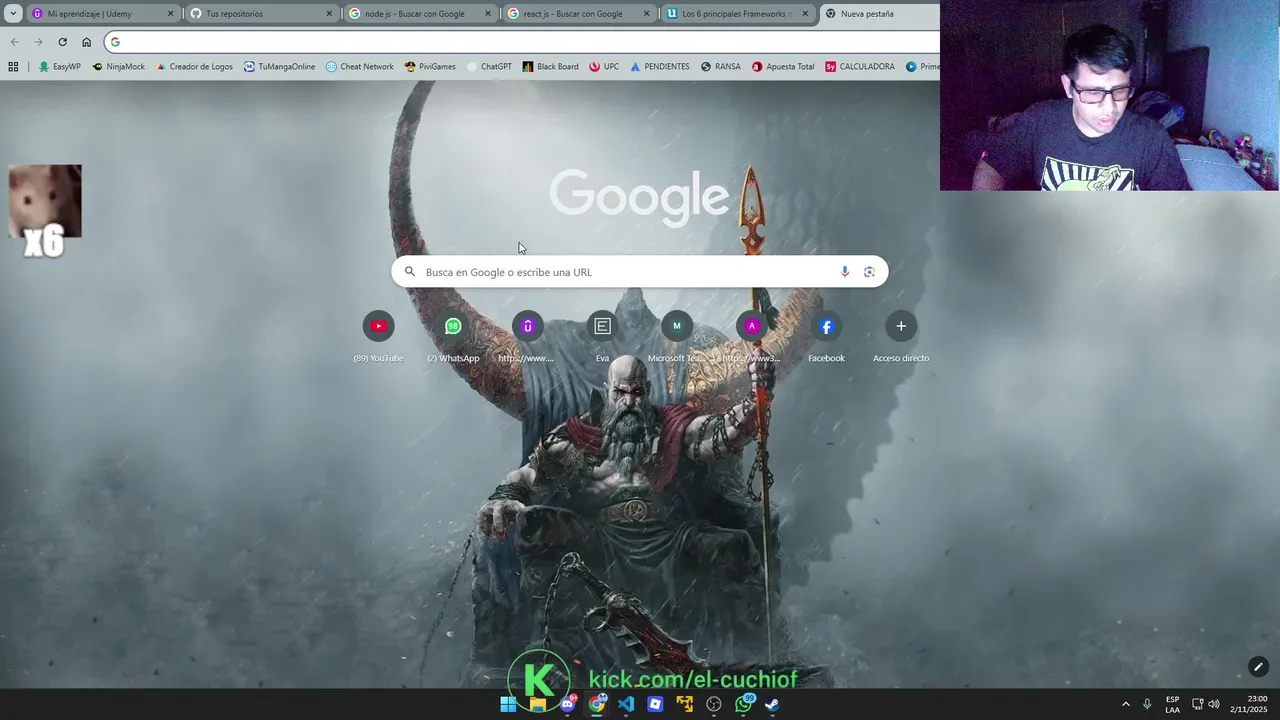The height and width of the screenshot is (720, 1280).
Task: Close the node js search tab
Action: (488, 14)
